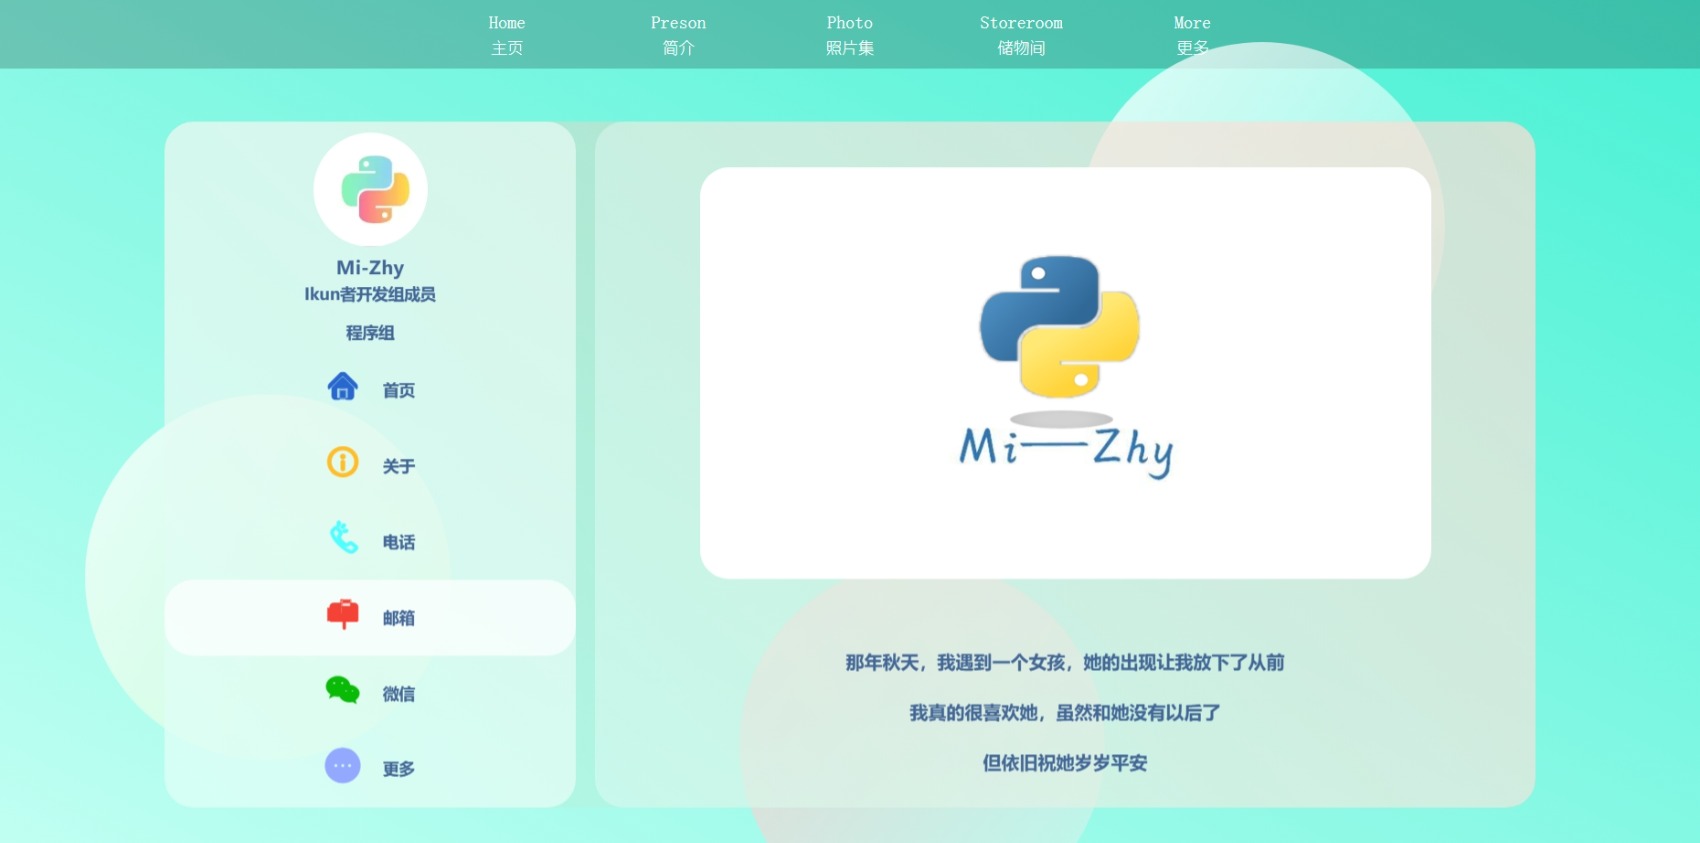
Task: Click the large Mi—Zhy Python logo image
Action: 1065,372
